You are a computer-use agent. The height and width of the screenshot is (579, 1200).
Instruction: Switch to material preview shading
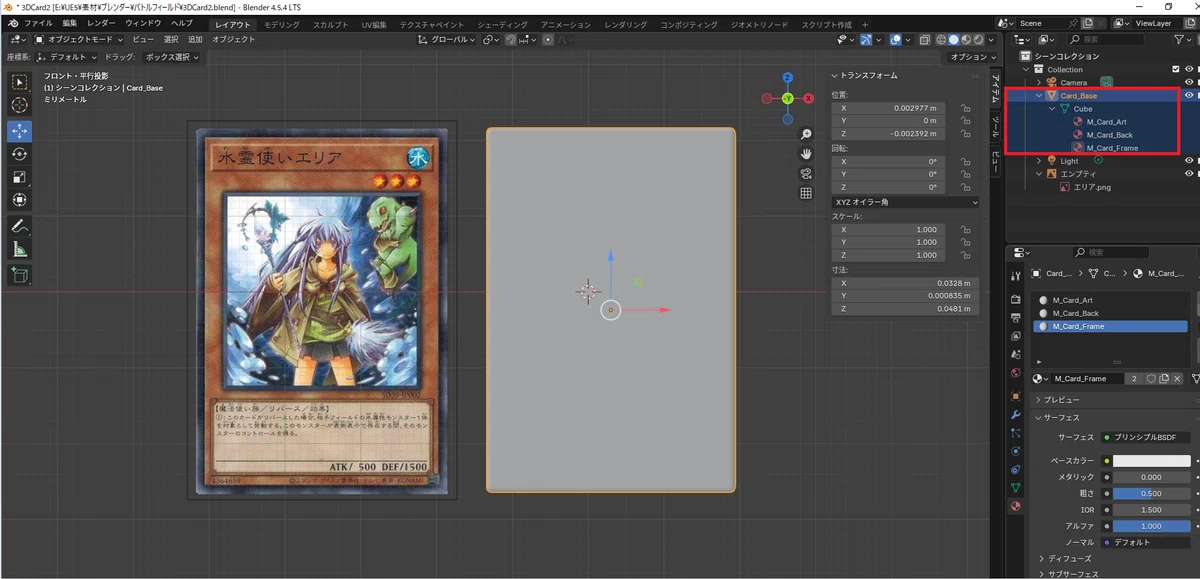click(967, 40)
